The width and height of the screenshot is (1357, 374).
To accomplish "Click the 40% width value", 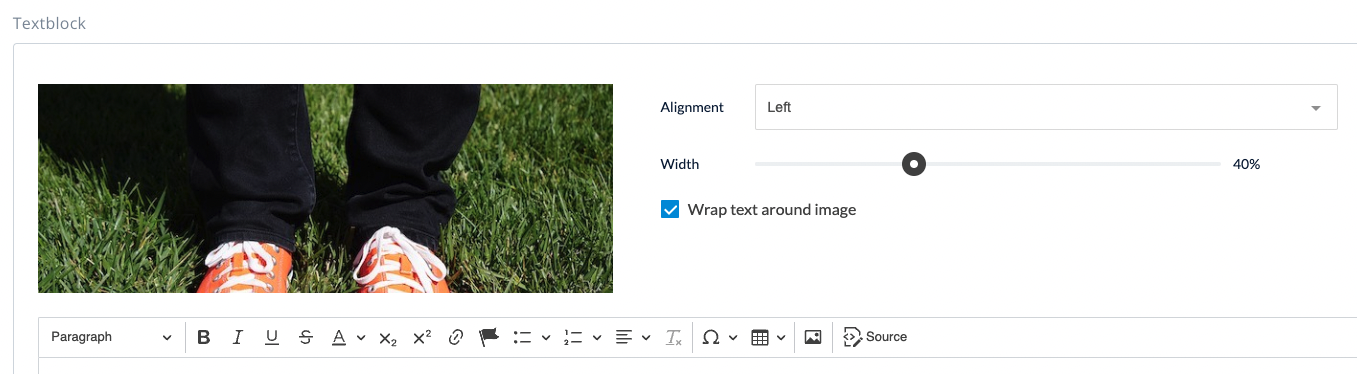I will (1246, 164).
